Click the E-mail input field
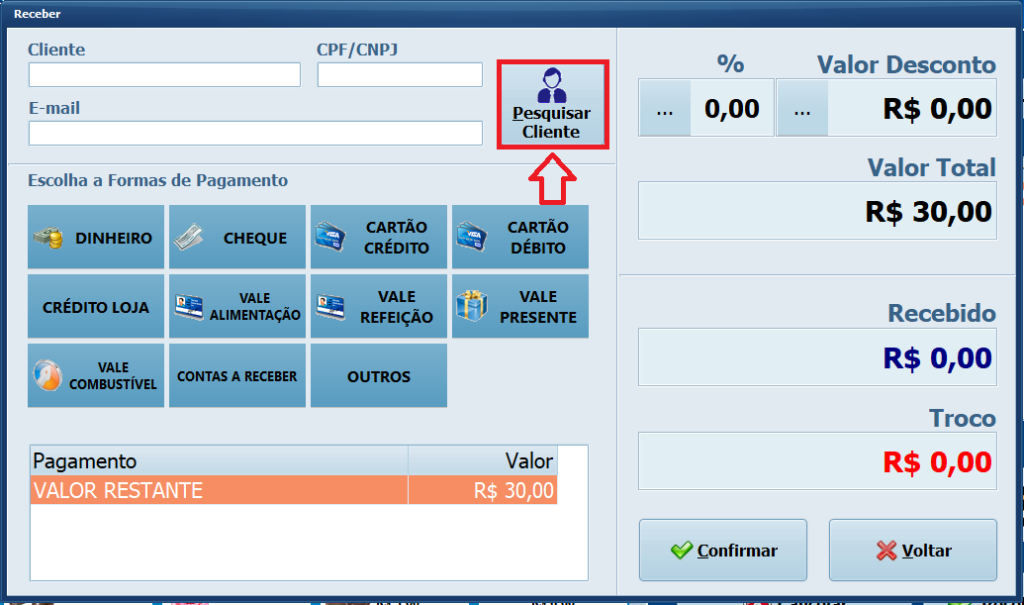 pyautogui.click(x=254, y=134)
